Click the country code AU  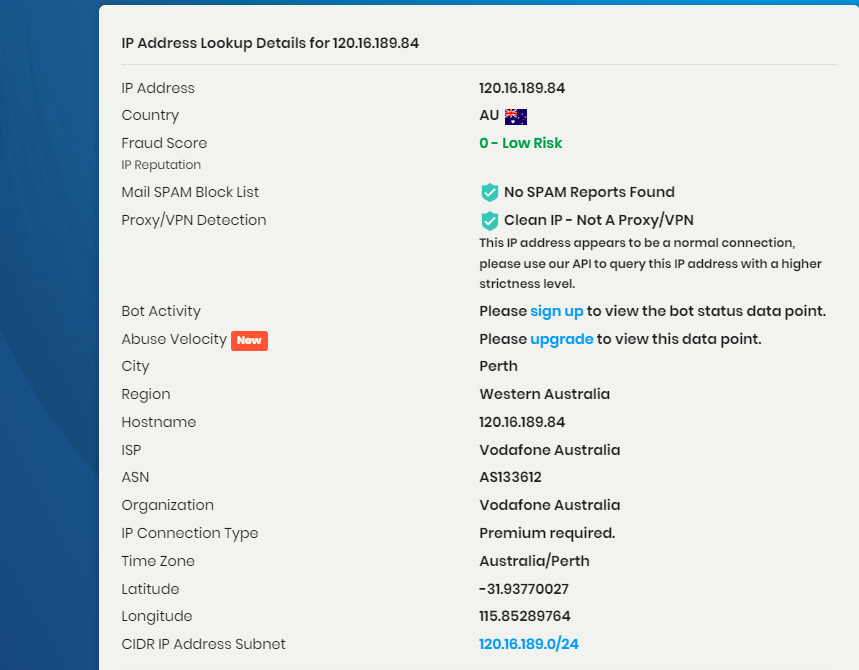pos(489,115)
